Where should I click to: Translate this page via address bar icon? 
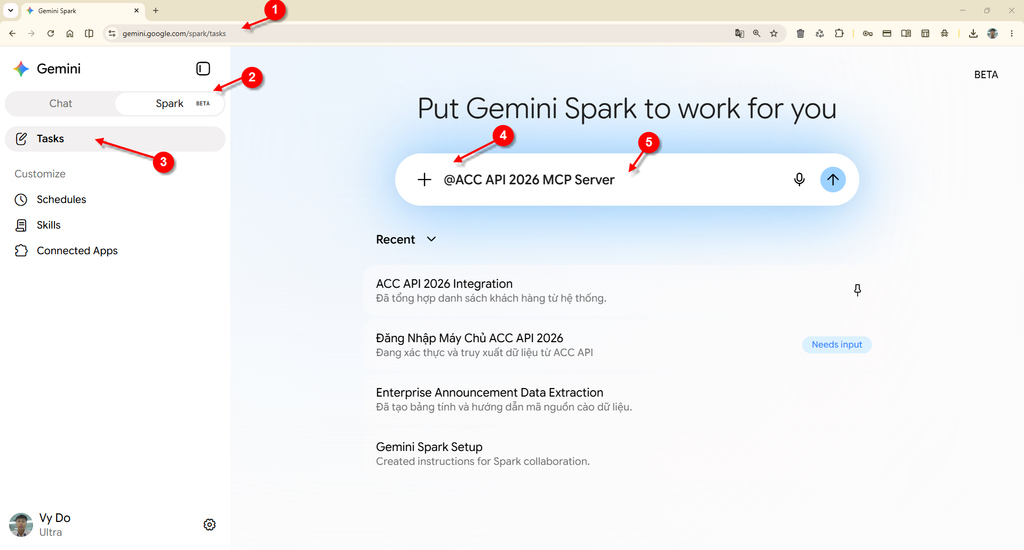(x=739, y=33)
